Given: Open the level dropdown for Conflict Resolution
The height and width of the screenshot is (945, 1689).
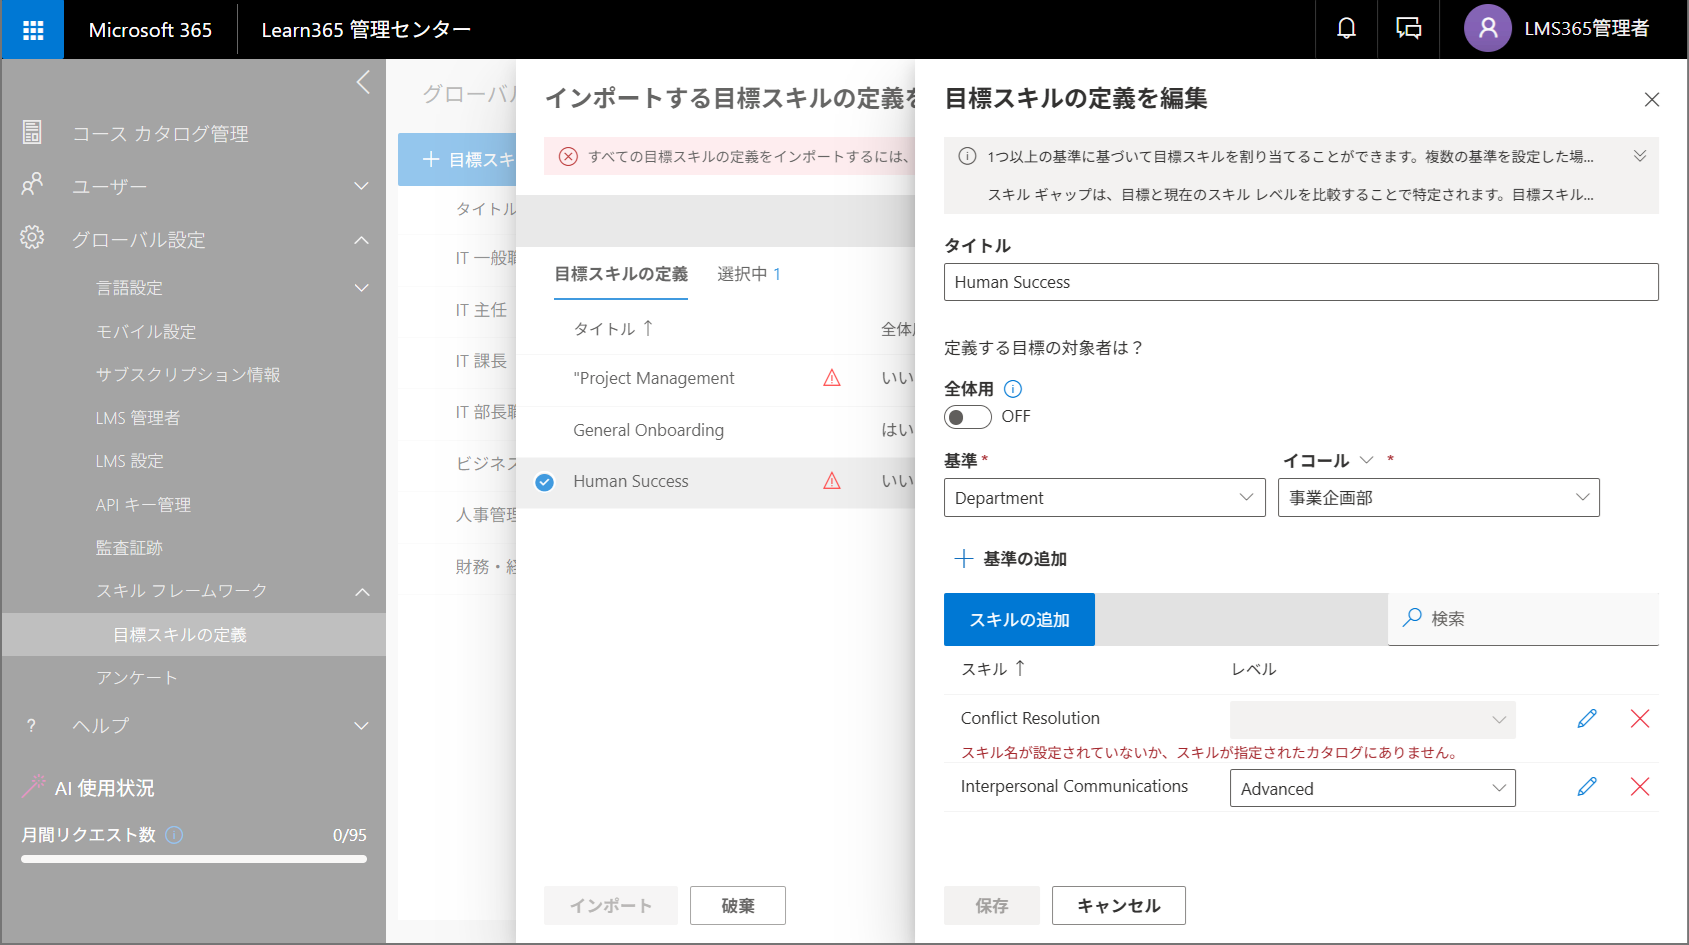Looking at the screenshot, I should coord(1373,720).
